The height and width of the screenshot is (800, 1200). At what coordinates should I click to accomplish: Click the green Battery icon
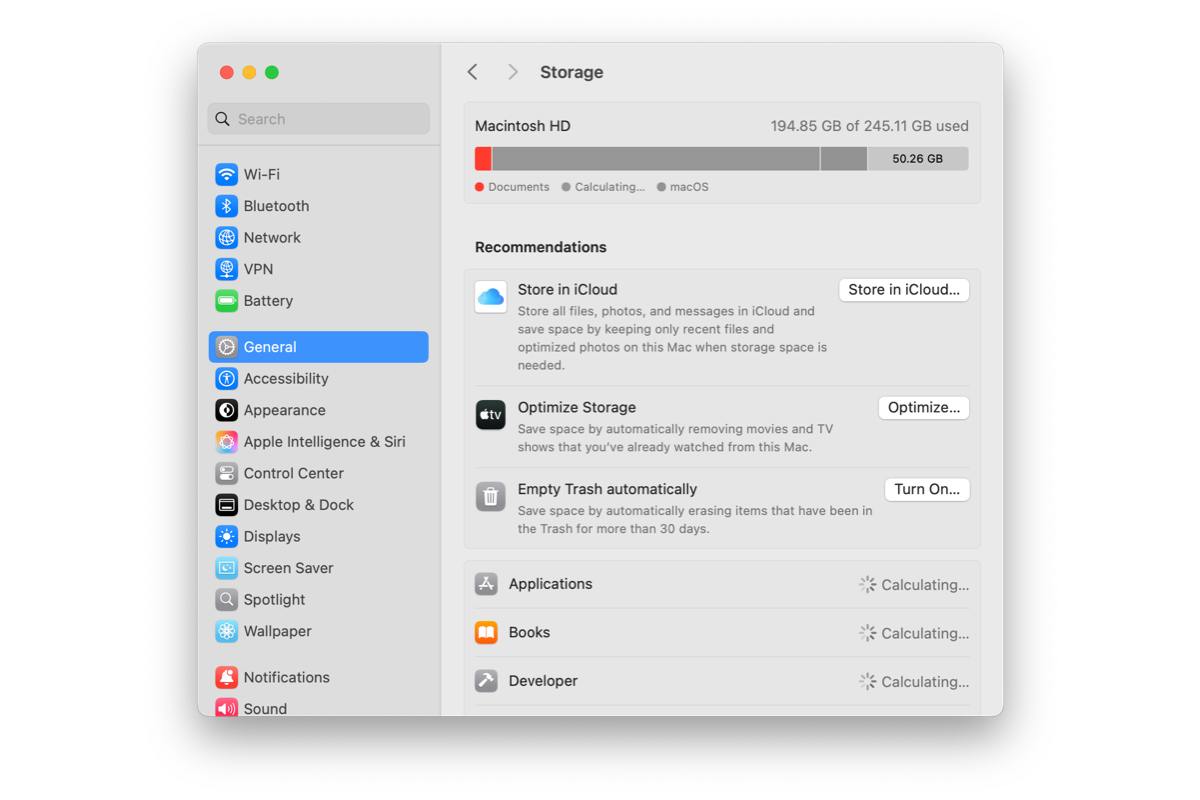(227, 301)
